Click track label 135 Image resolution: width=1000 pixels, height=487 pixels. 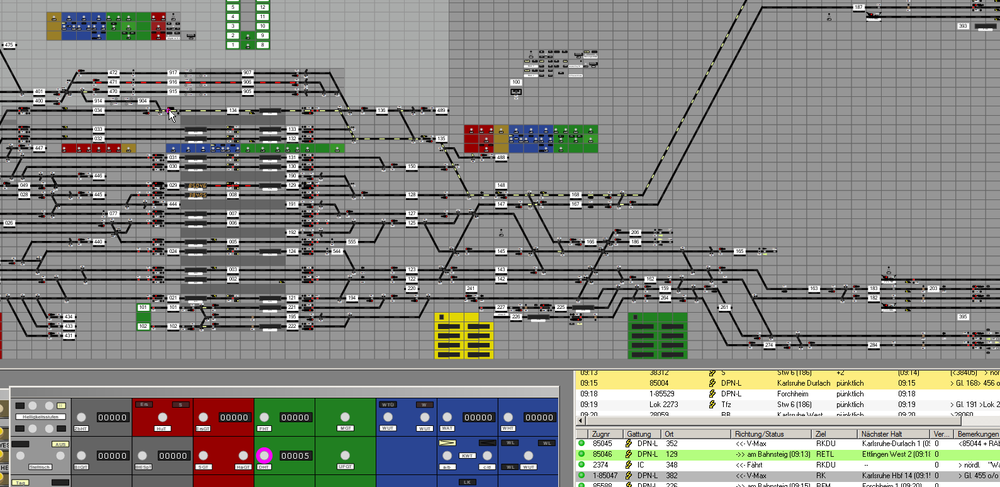(441, 138)
